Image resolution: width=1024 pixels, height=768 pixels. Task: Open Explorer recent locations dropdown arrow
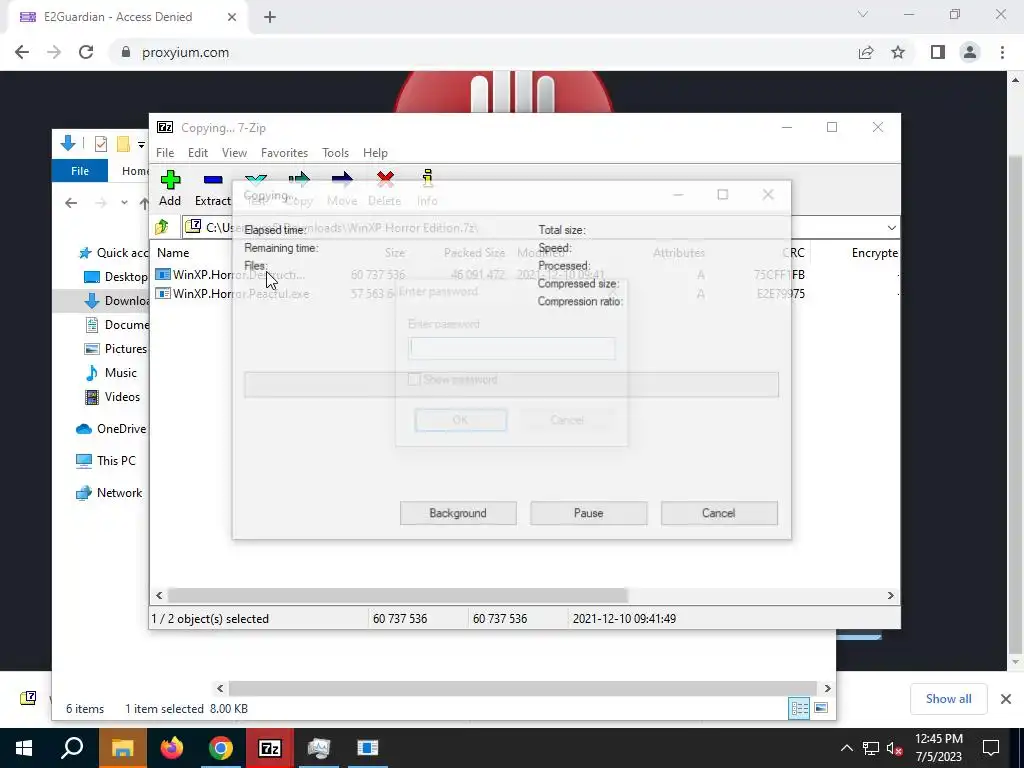[124, 203]
